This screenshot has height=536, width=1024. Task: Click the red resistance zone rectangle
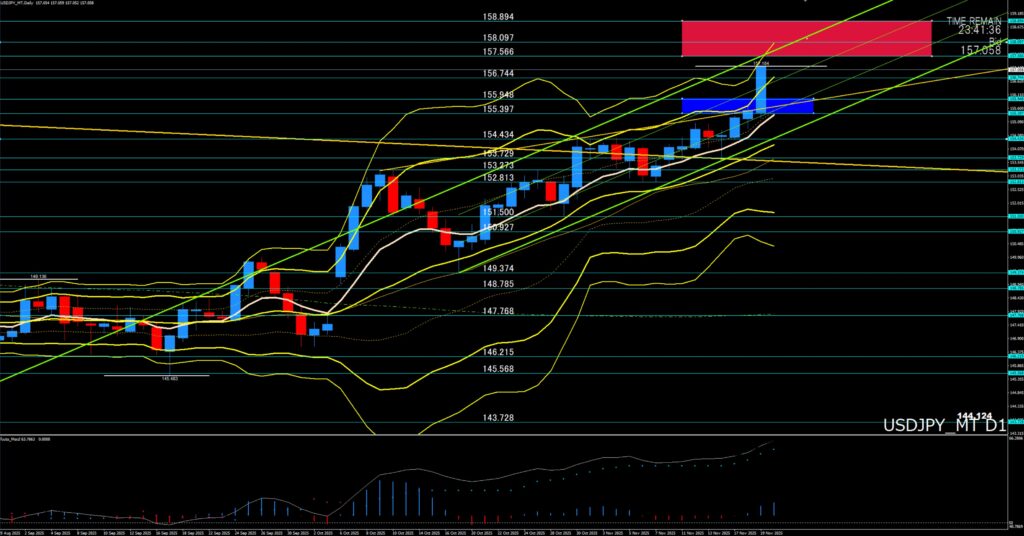[x=806, y=38]
